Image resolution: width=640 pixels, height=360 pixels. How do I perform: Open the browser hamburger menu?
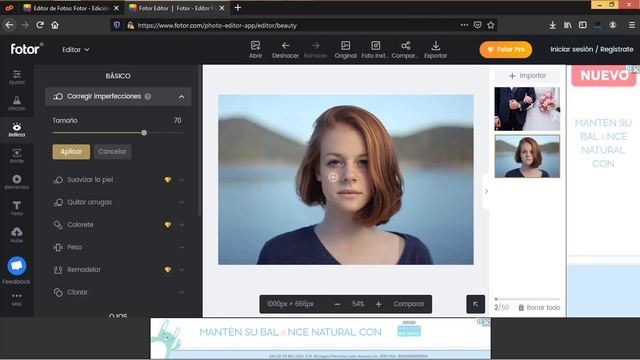[631, 25]
